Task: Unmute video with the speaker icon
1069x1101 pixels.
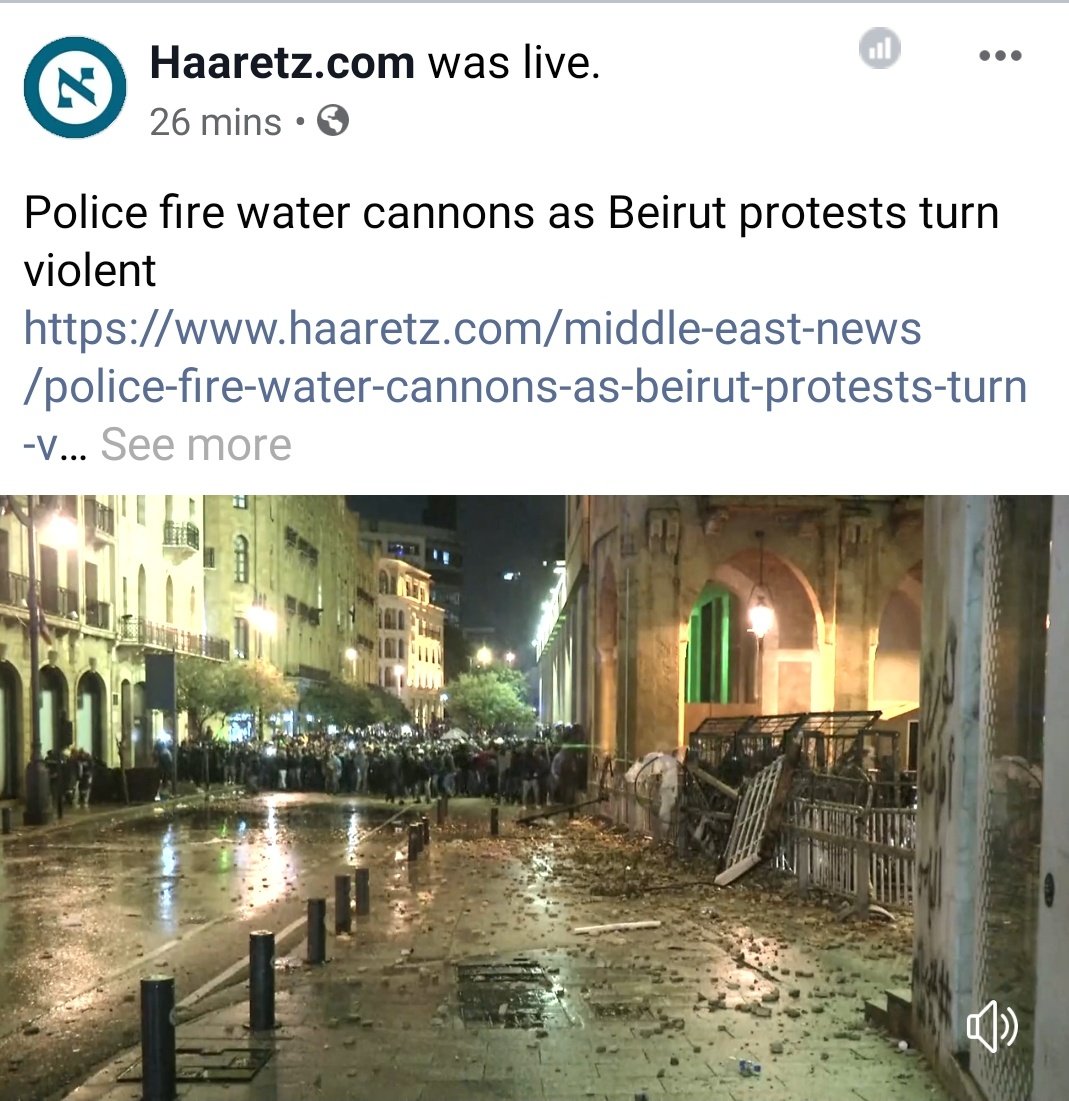Action: pos(992,1027)
